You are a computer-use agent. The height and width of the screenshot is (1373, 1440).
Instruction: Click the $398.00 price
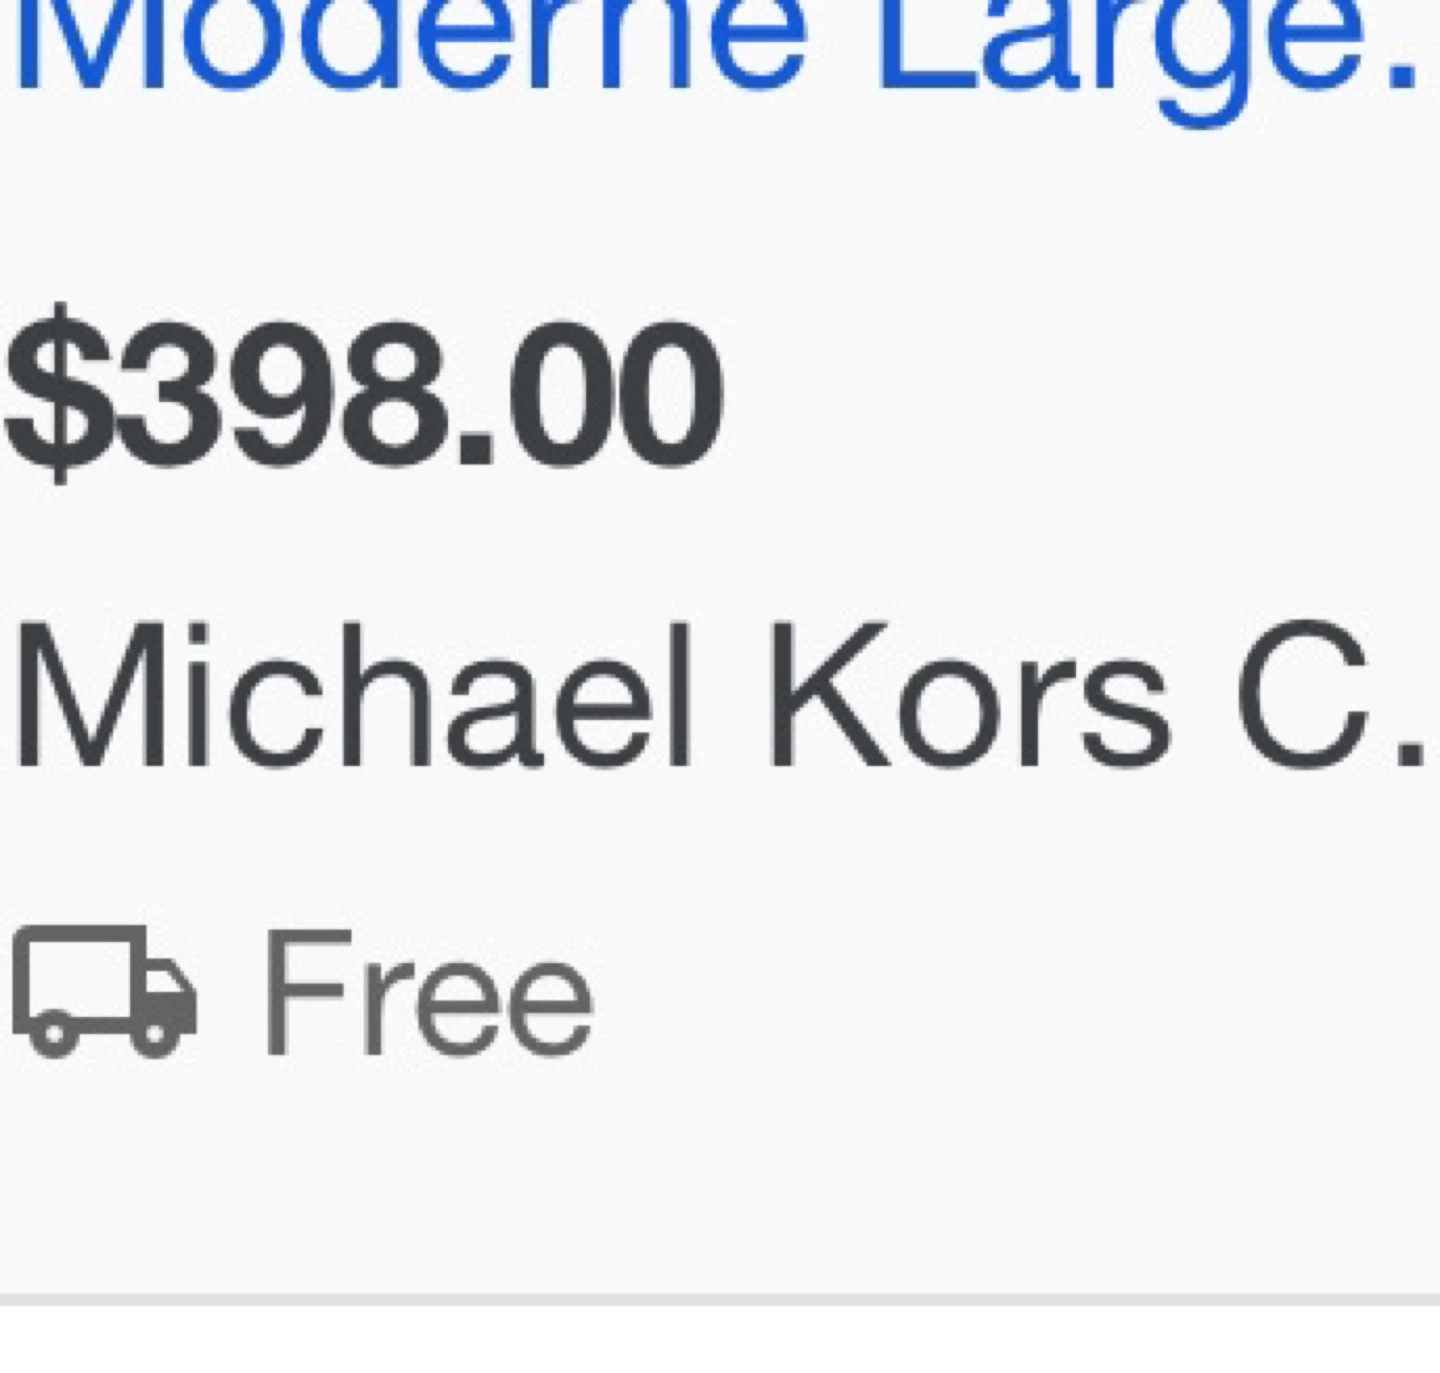point(365,394)
